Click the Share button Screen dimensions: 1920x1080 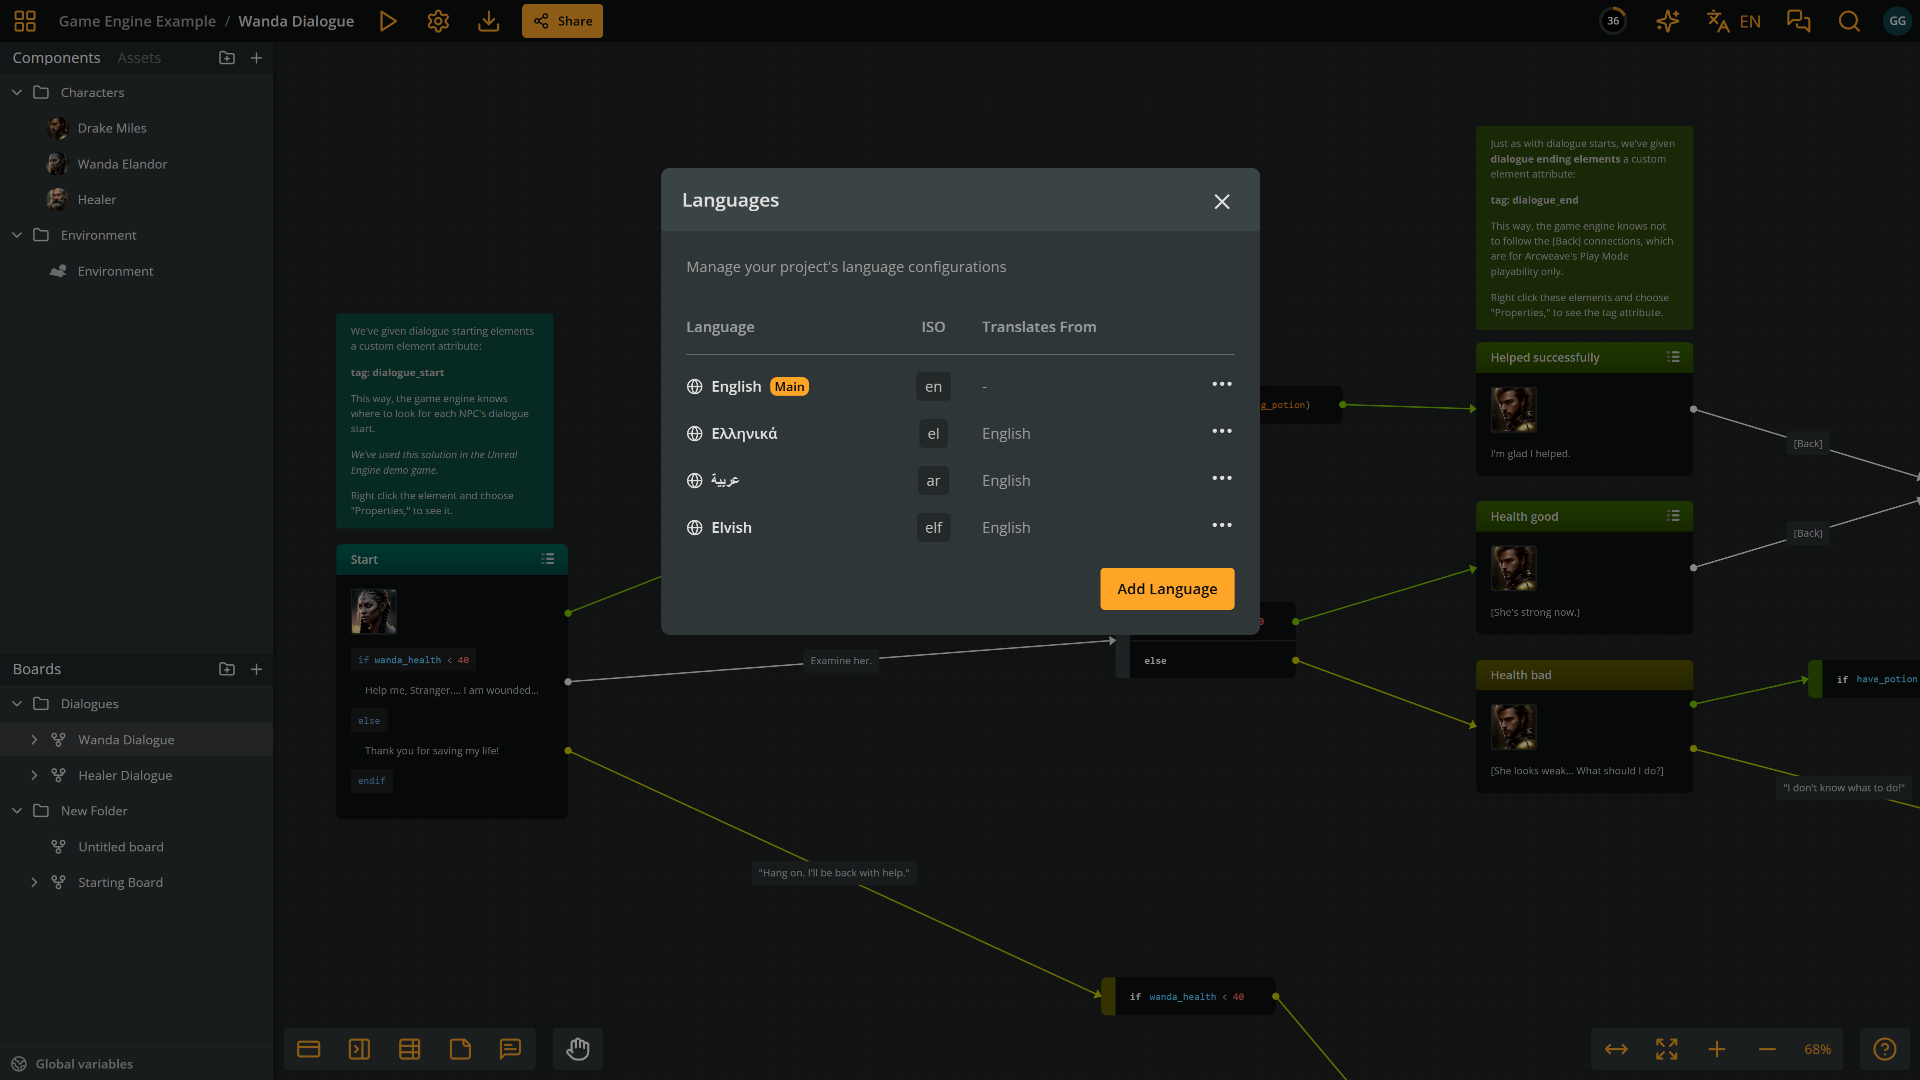(x=562, y=20)
